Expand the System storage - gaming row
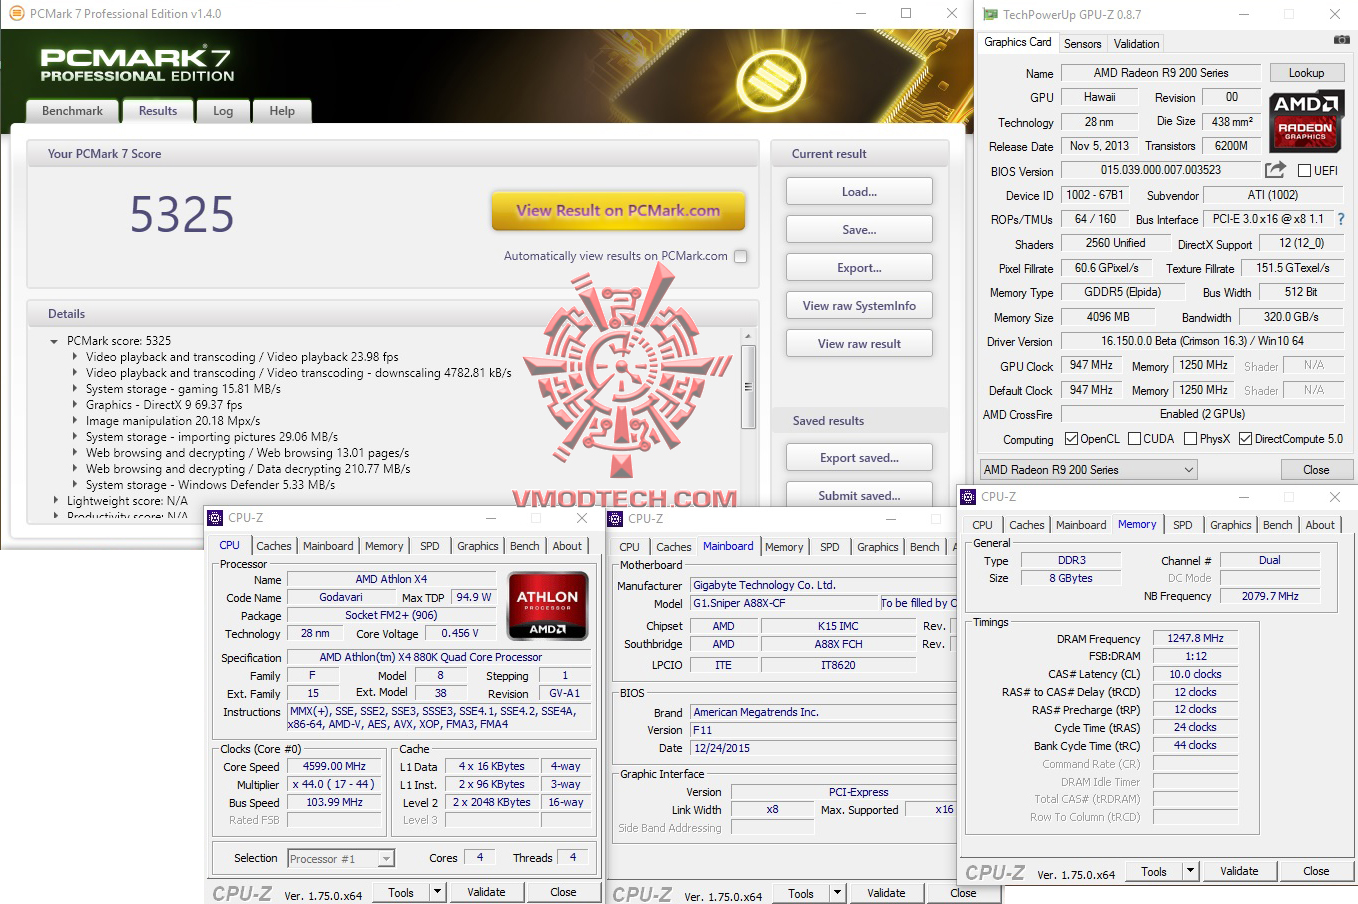The image size is (1358, 904). tap(75, 389)
